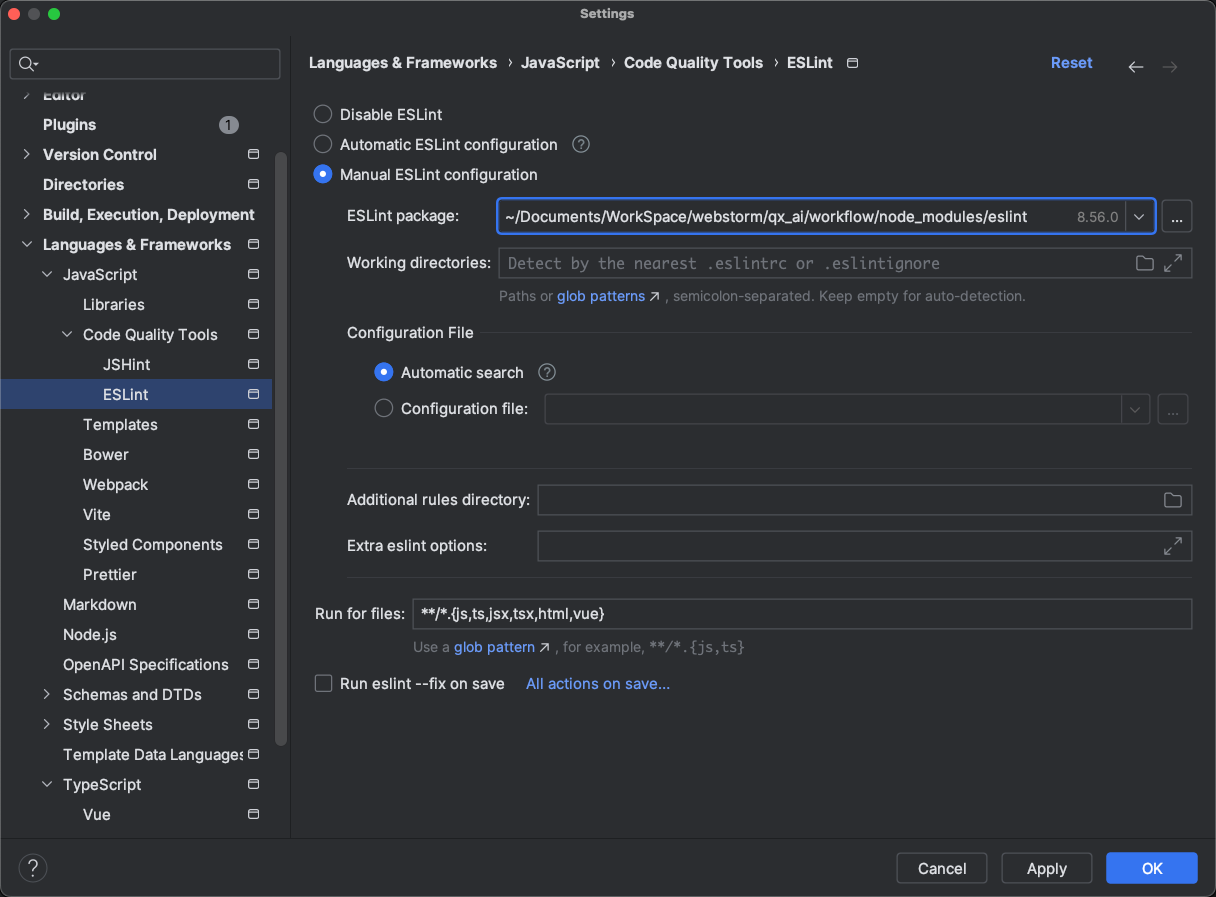Browse folder icon in Working directories field
Image resolution: width=1216 pixels, height=897 pixels.
tap(1145, 263)
